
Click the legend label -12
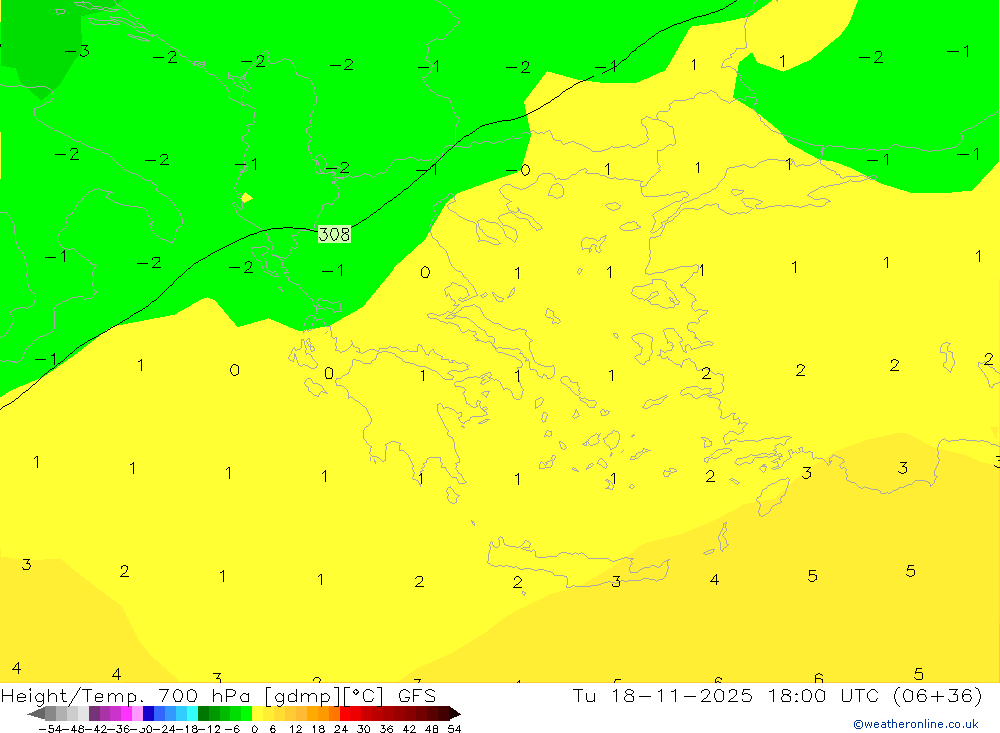(x=210, y=729)
